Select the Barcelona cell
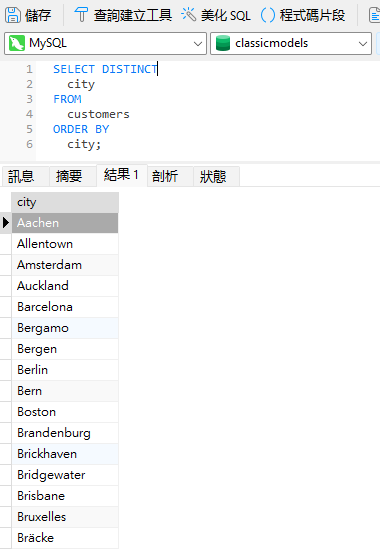Viewport: 380px width, 553px height. [65, 307]
